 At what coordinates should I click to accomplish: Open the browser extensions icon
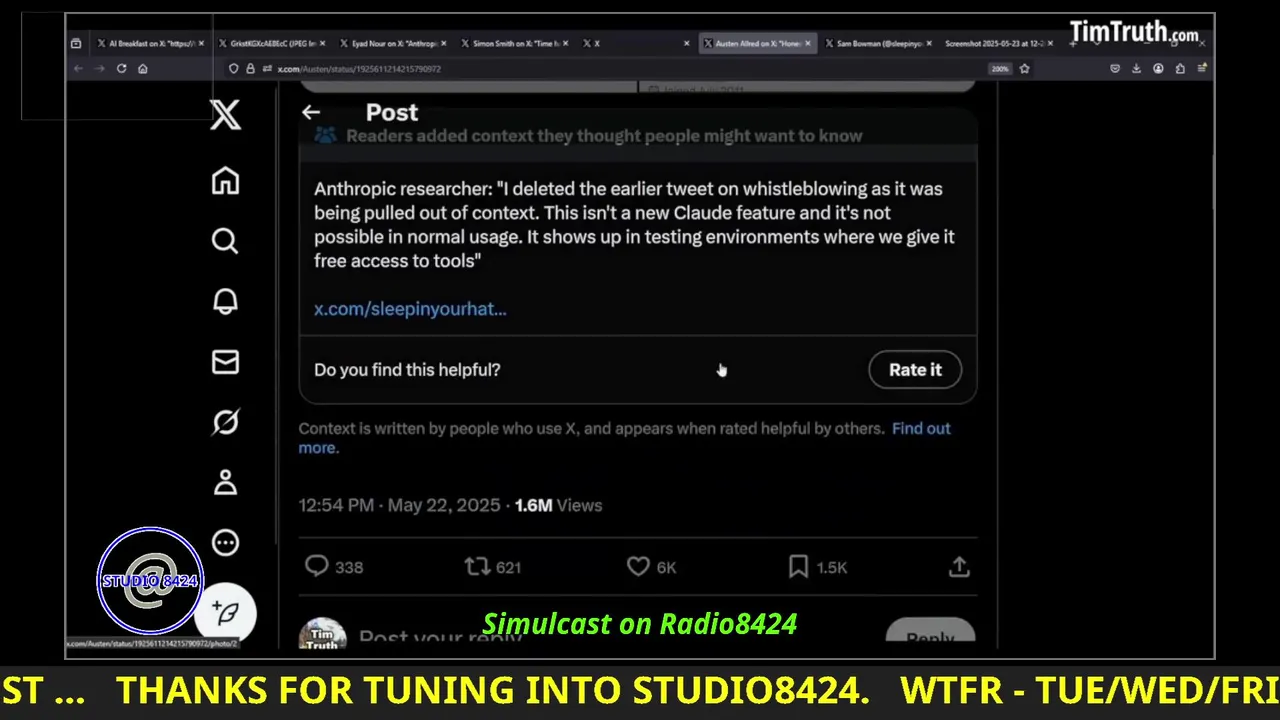click(x=1180, y=69)
